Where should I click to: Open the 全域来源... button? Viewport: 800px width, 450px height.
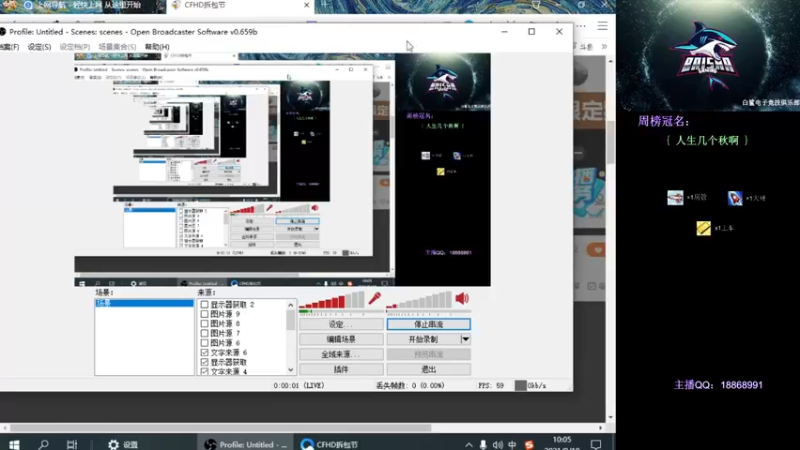(341, 354)
